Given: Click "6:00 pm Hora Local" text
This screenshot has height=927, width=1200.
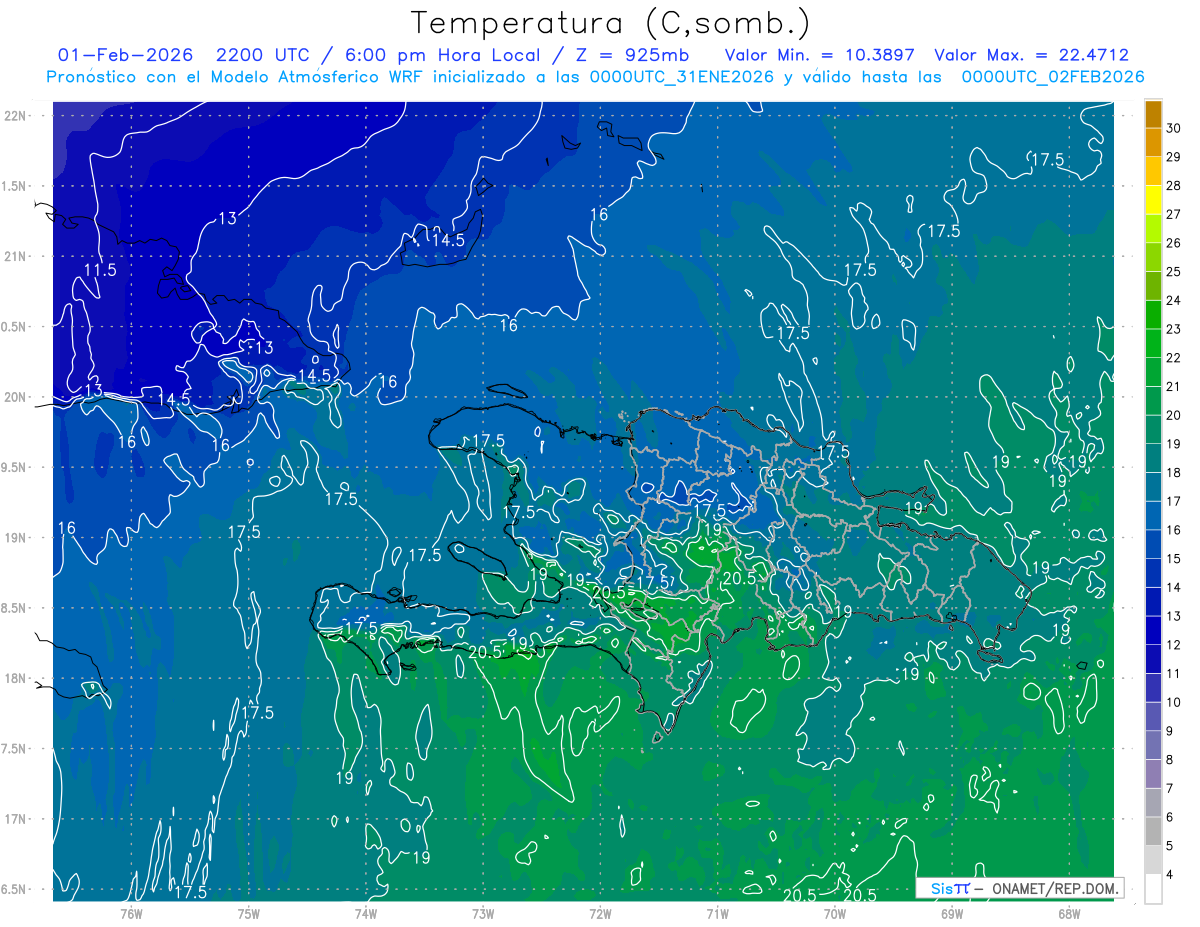Looking at the screenshot, I should 443,55.
